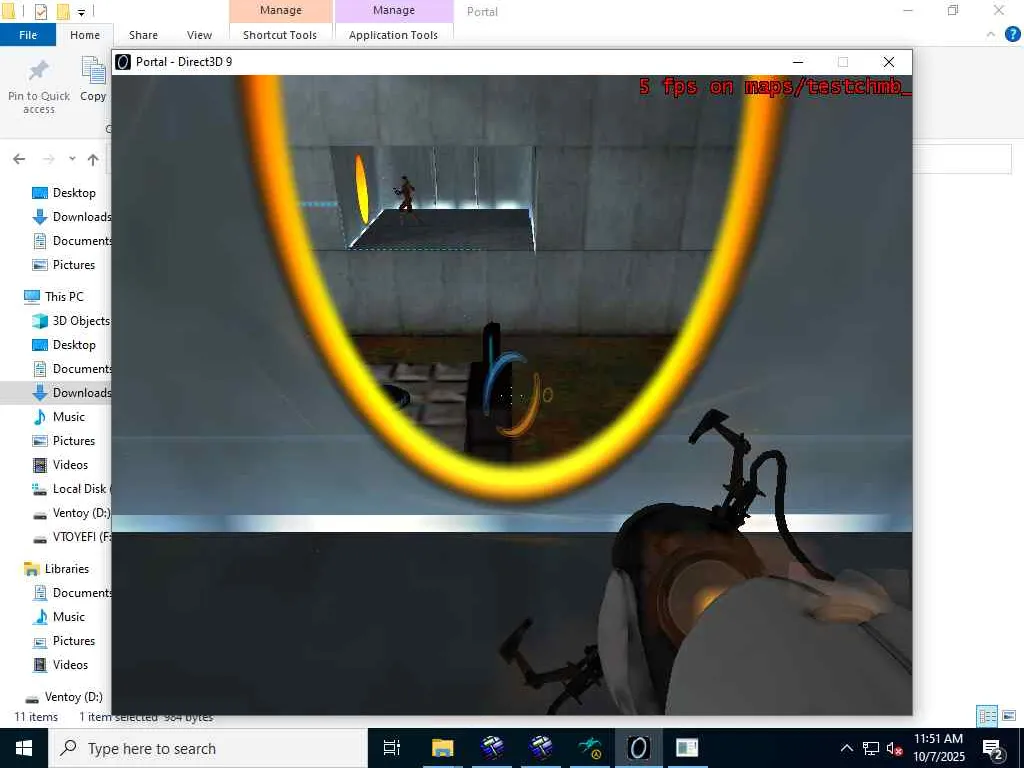Select highlighted Downloads under This PC
The image size is (1024, 768).
[x=81, y=392]
